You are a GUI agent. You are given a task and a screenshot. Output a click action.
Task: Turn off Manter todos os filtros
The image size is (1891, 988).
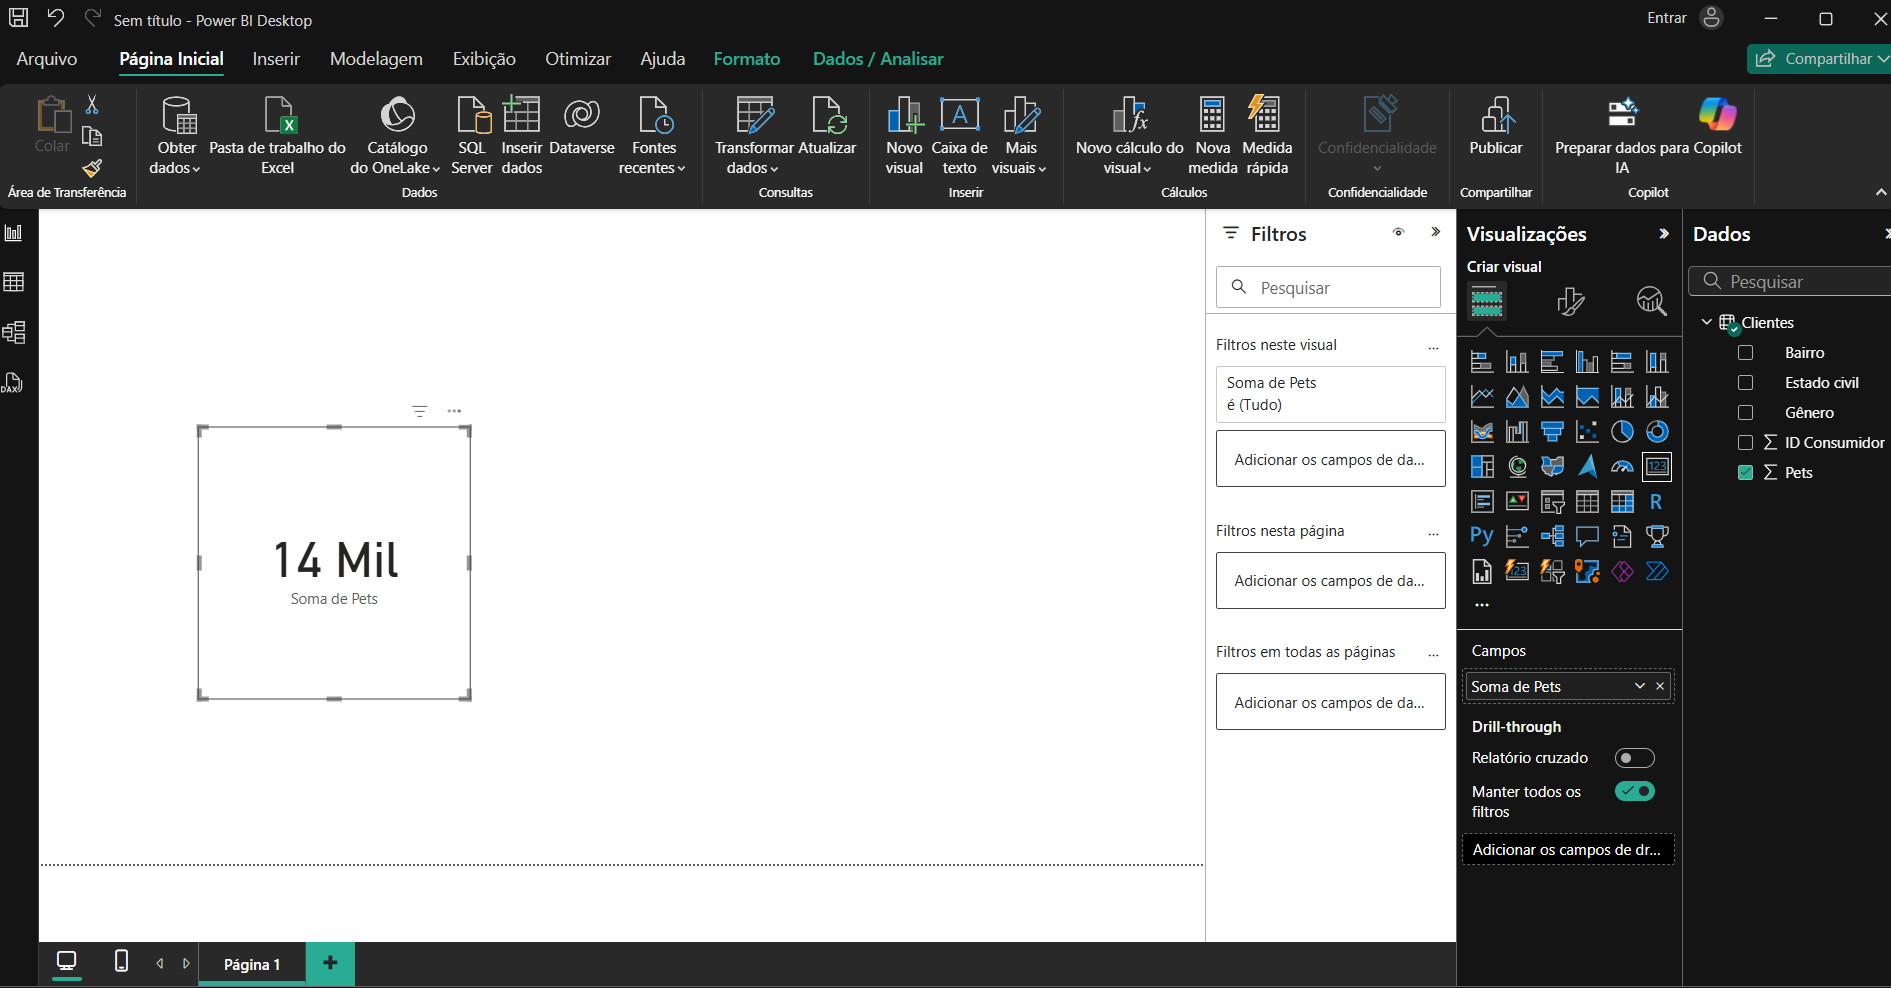[x=1634, y=792]
